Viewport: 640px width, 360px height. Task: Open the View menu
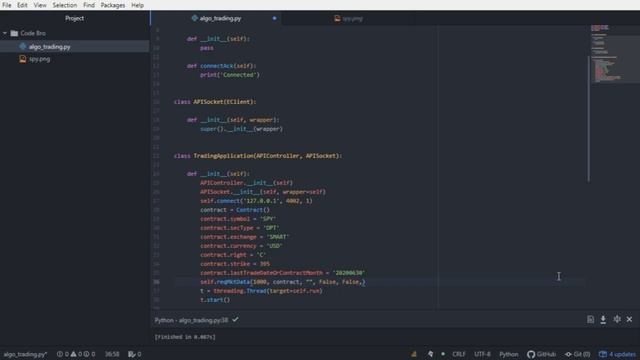pyautogui.click(x=40, y=5)
